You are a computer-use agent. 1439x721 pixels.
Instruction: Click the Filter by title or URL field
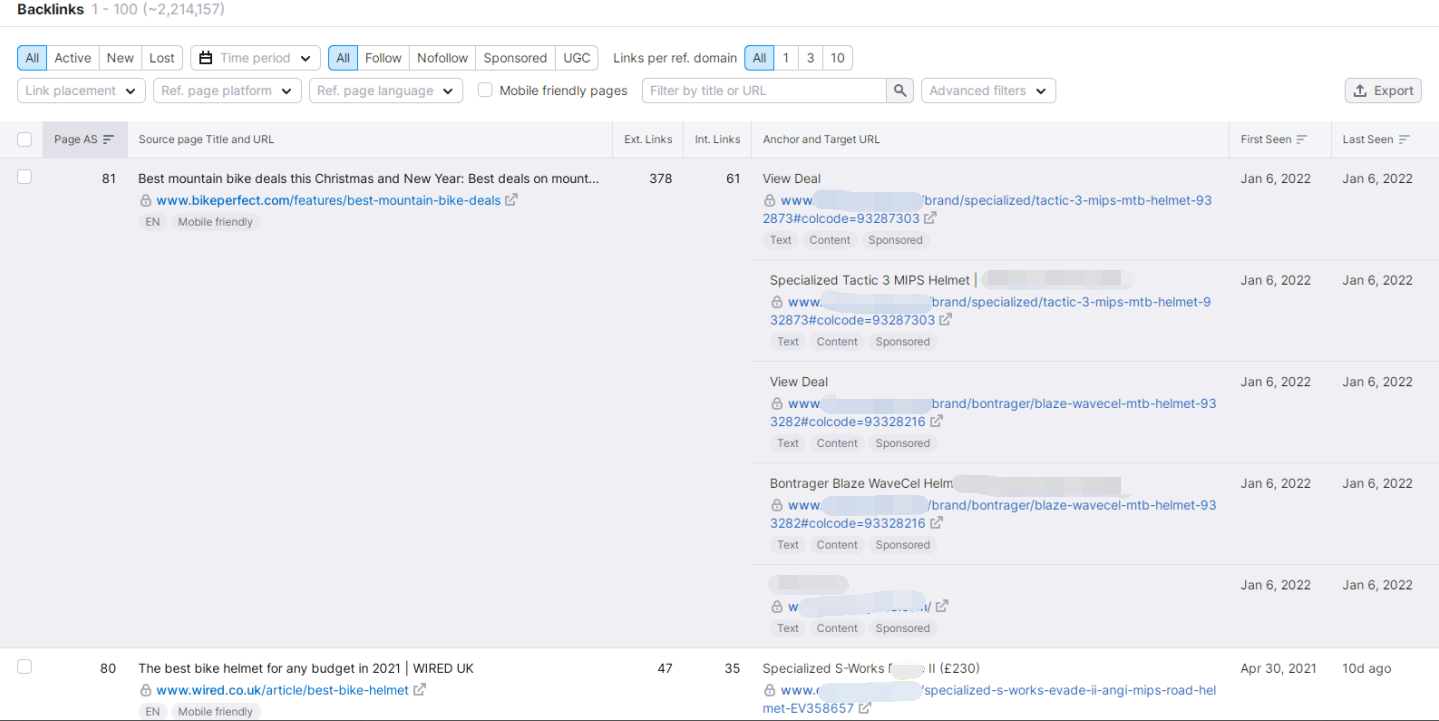coord(764,91)
